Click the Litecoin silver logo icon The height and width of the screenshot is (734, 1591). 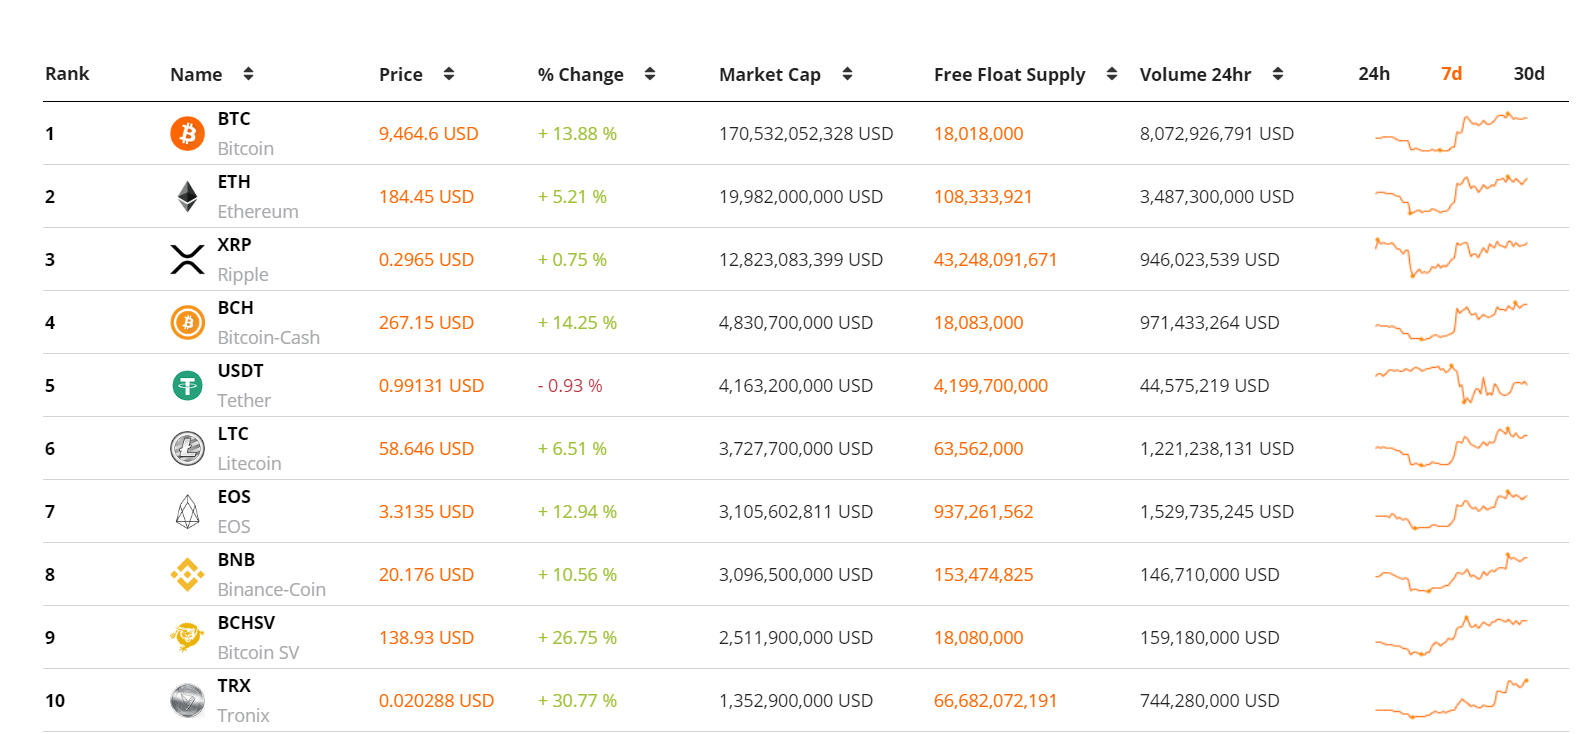[x=187, y=448]
